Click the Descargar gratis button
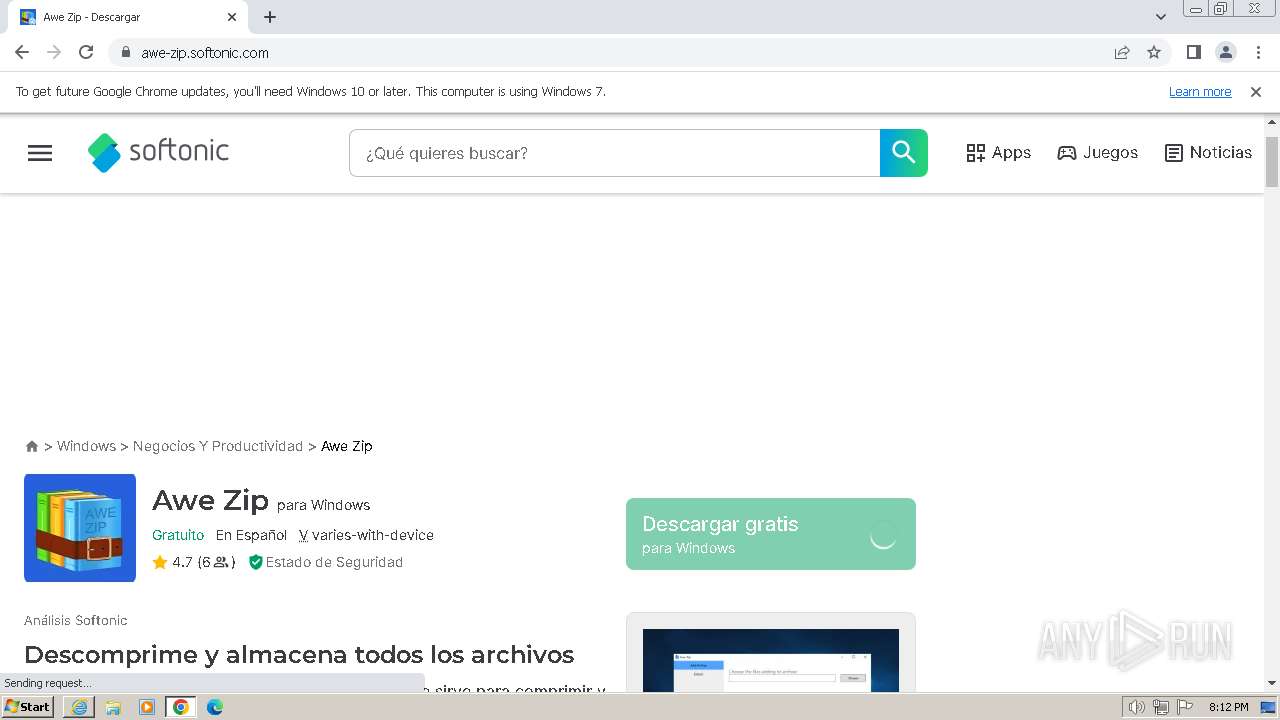This screenshot has width=1280, height=720. [770, 534]
